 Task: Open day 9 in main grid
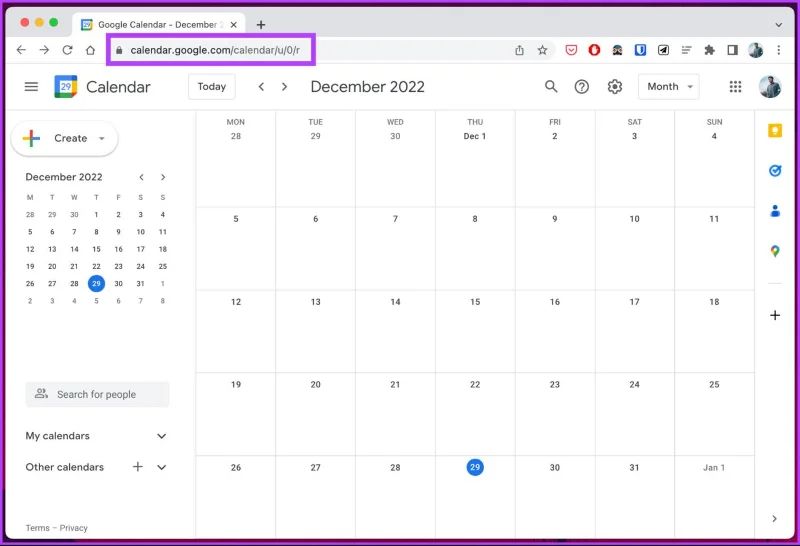pyautogui.click(x=555, y=219)
